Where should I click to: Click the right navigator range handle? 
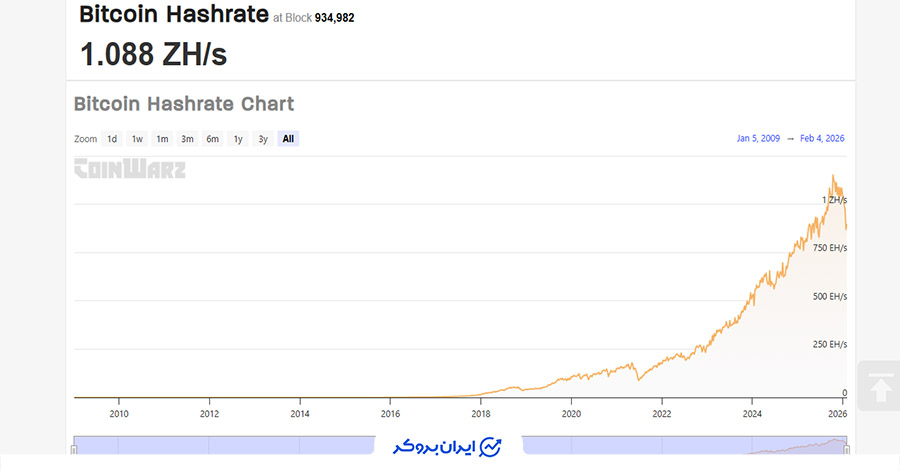pyautogui.click(x=847, y=448)
